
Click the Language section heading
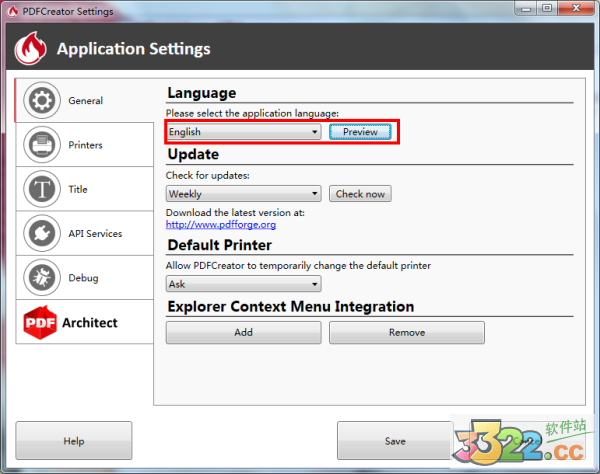tap(202, 93)
